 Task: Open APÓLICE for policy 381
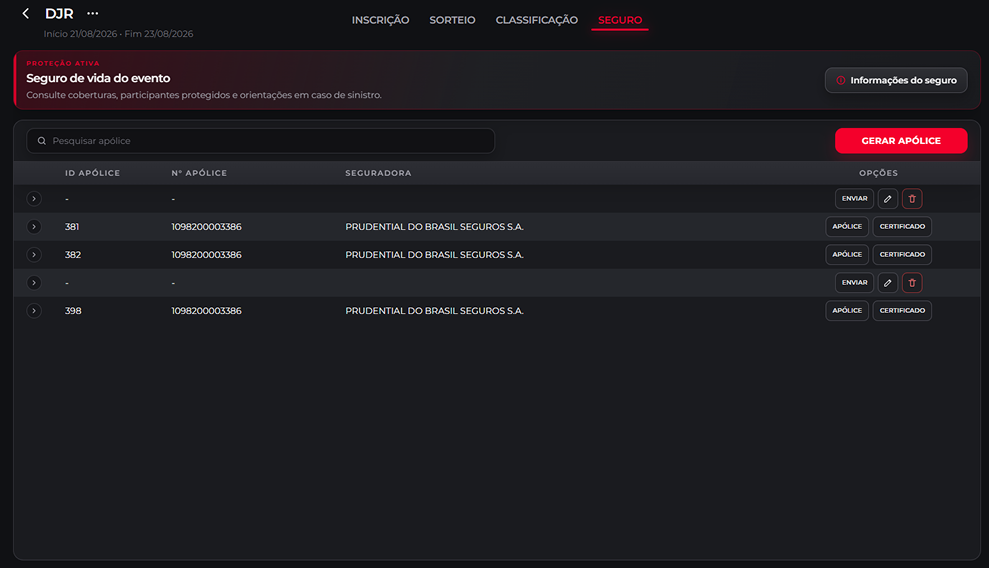846,226
